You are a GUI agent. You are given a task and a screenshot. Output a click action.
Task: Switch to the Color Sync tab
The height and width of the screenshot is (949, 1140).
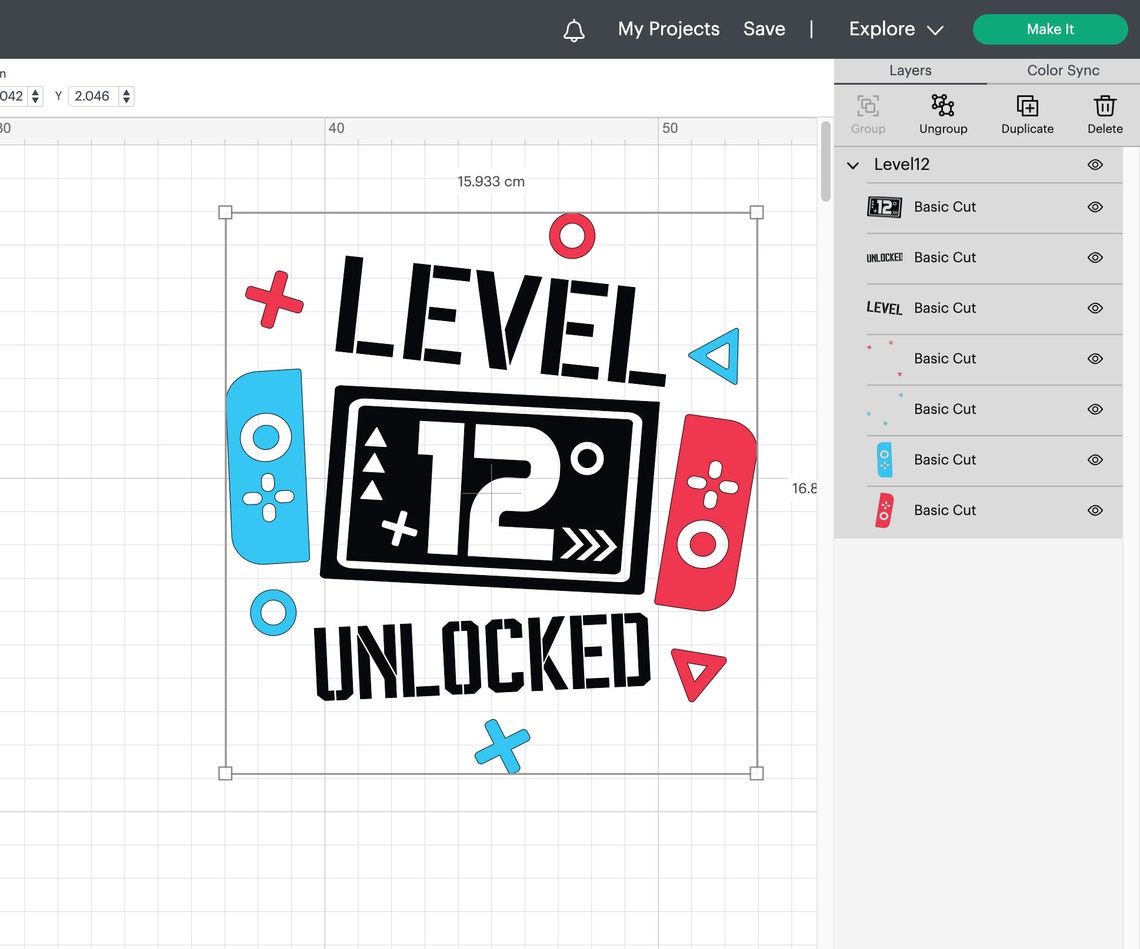[1062, 71]
